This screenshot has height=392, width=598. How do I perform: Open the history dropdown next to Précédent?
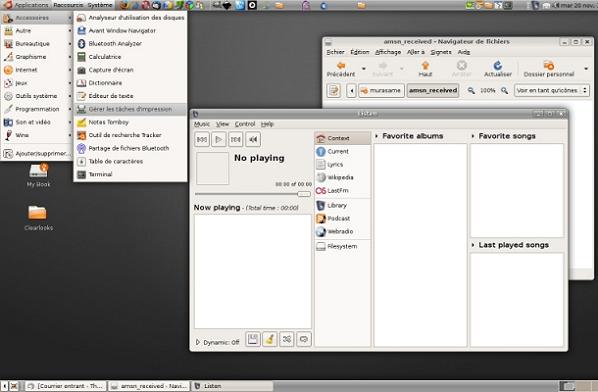[x=363, y=69]
